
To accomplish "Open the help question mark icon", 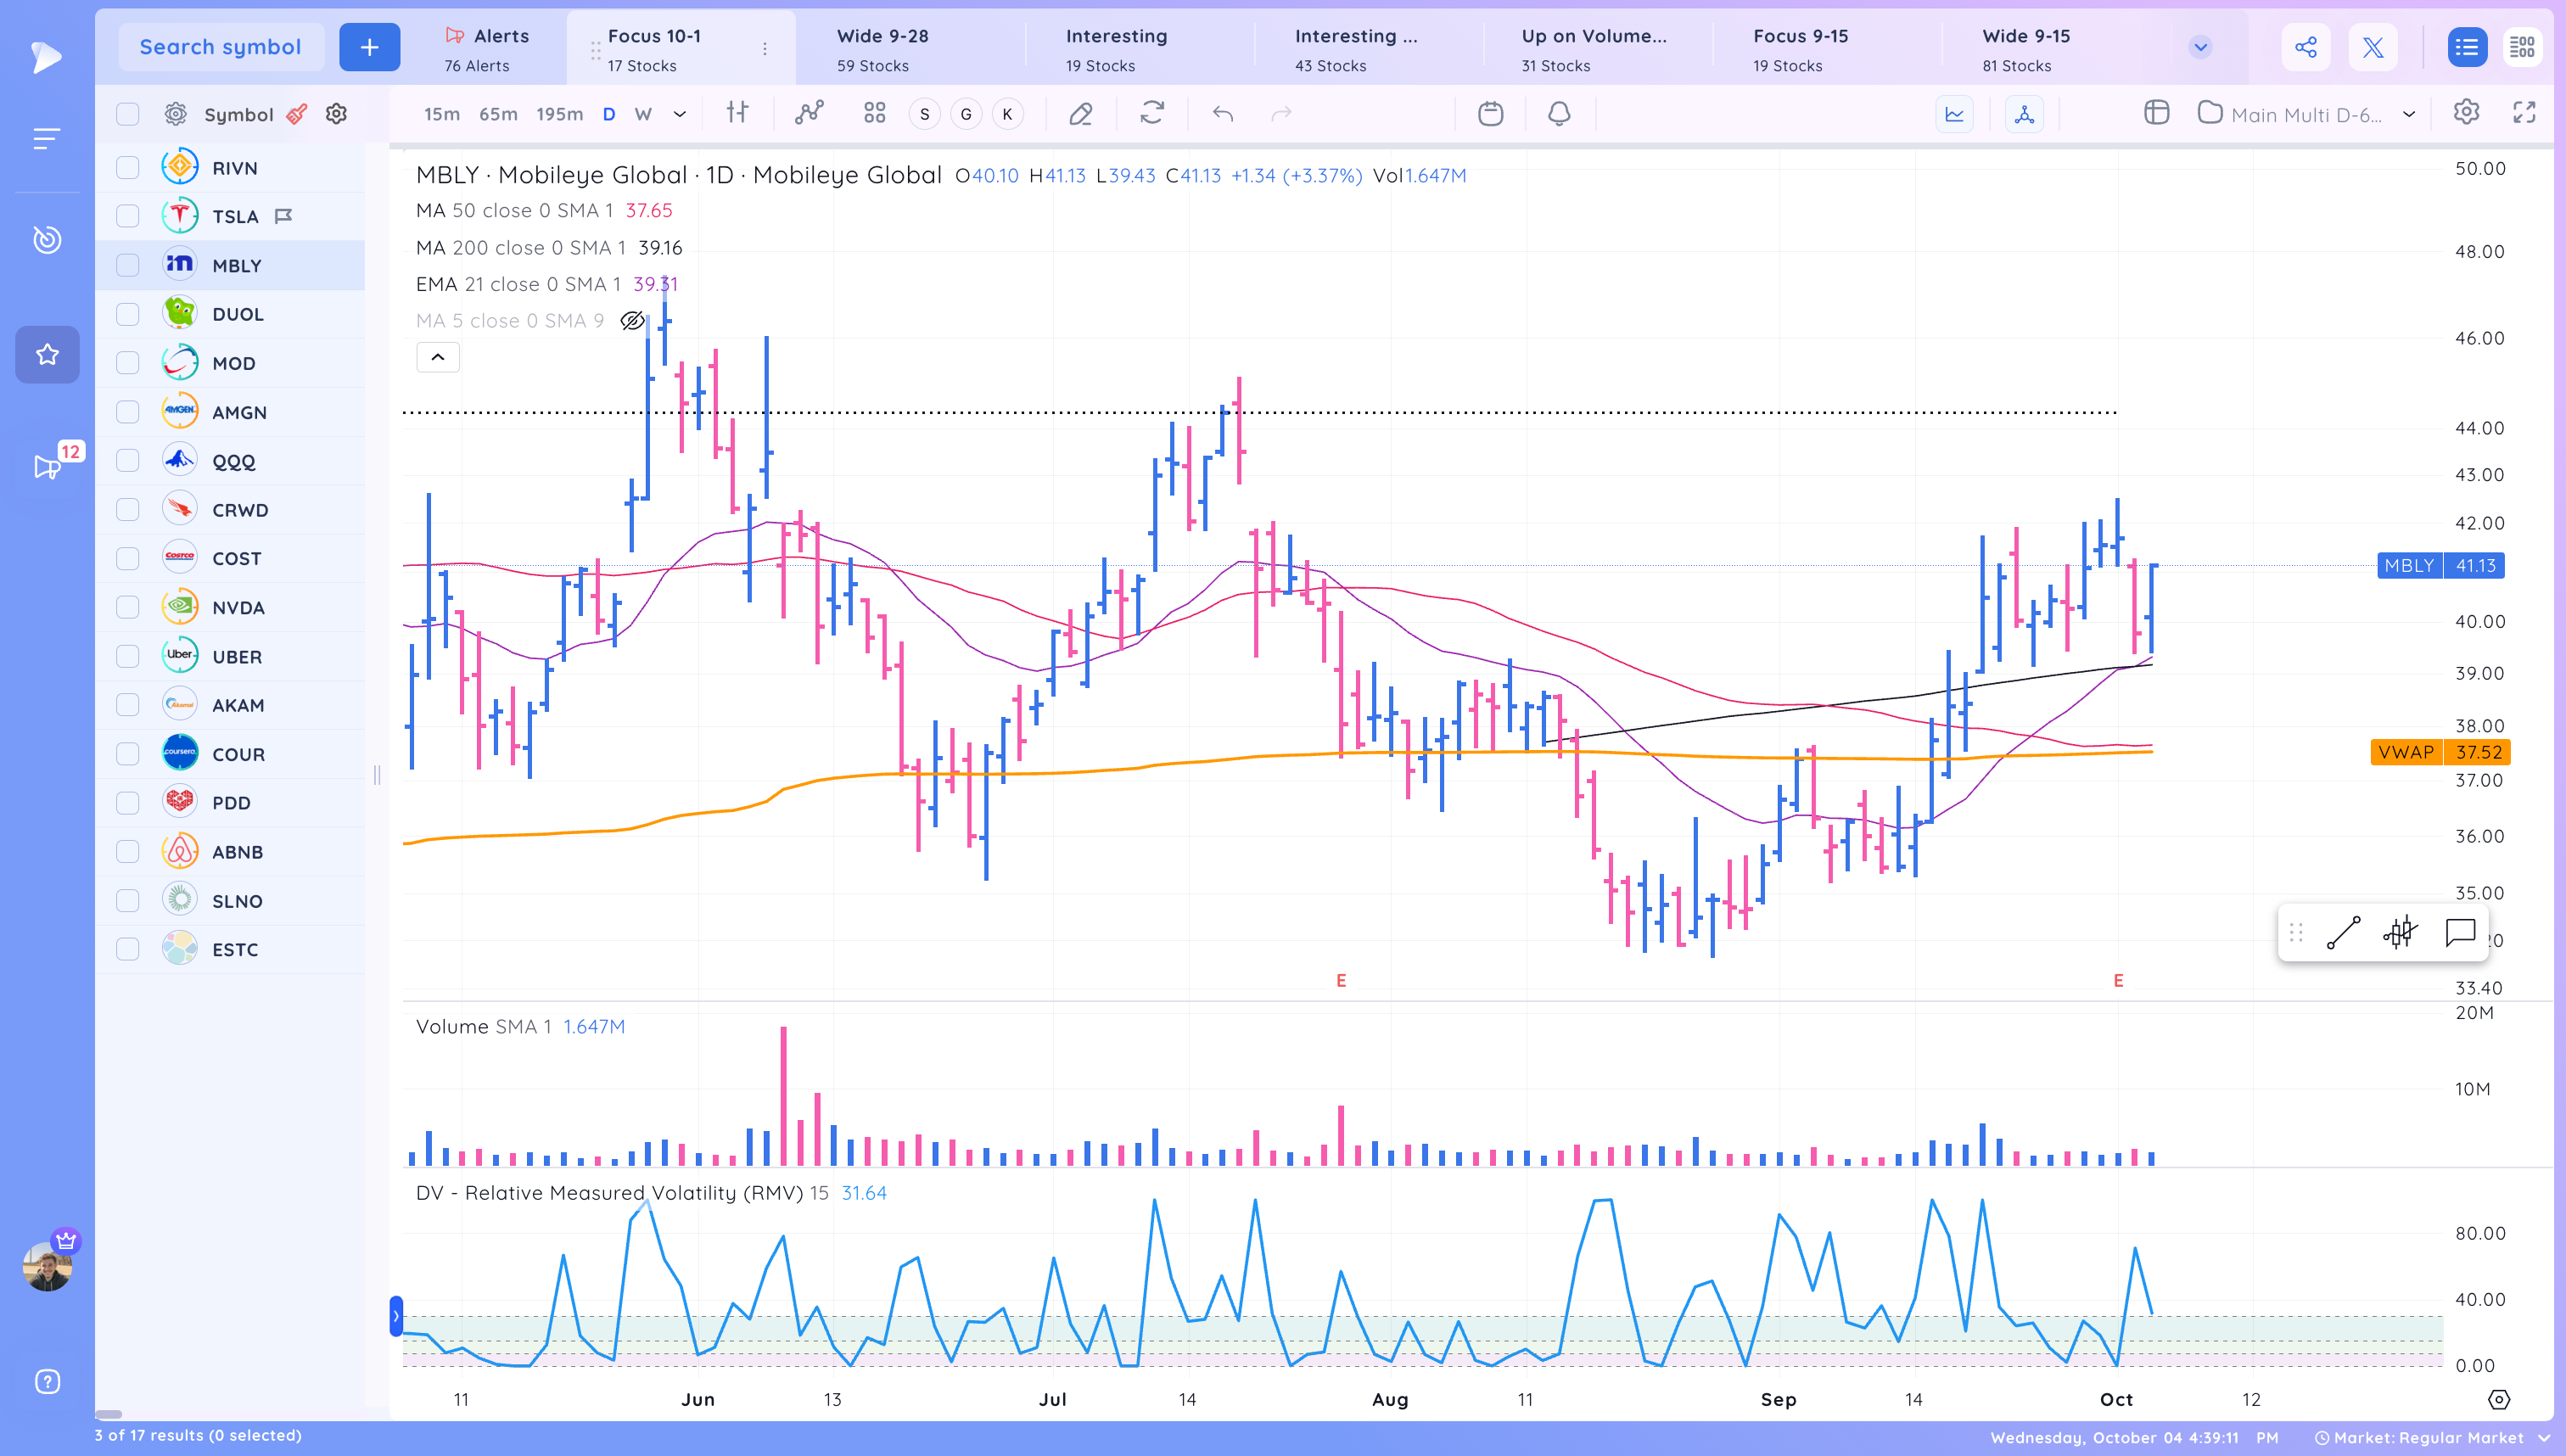I will point(47,1381).
